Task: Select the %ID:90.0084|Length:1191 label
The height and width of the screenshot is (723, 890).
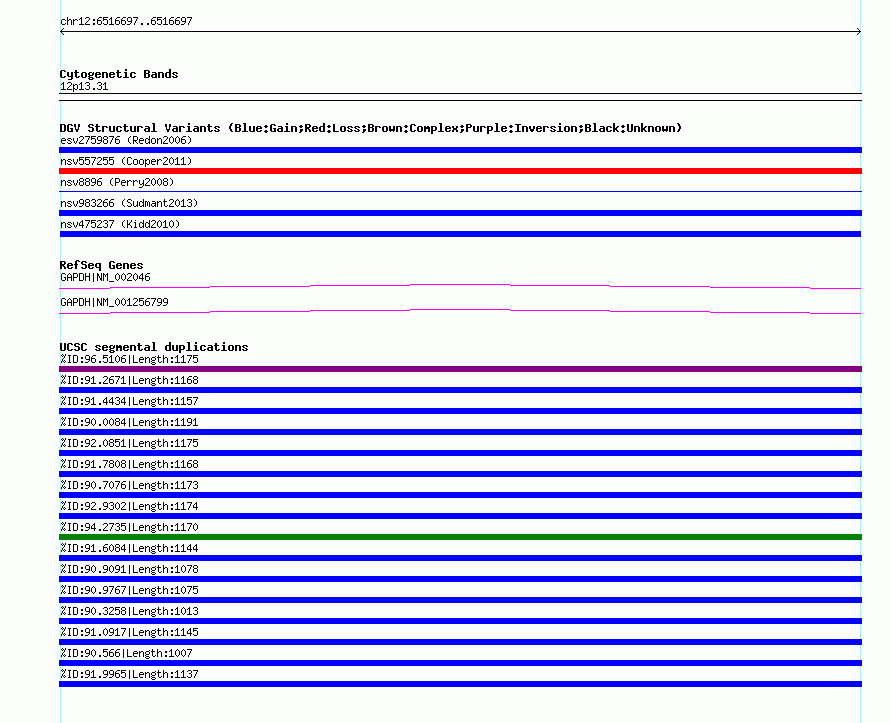Action: pos(129,422)
